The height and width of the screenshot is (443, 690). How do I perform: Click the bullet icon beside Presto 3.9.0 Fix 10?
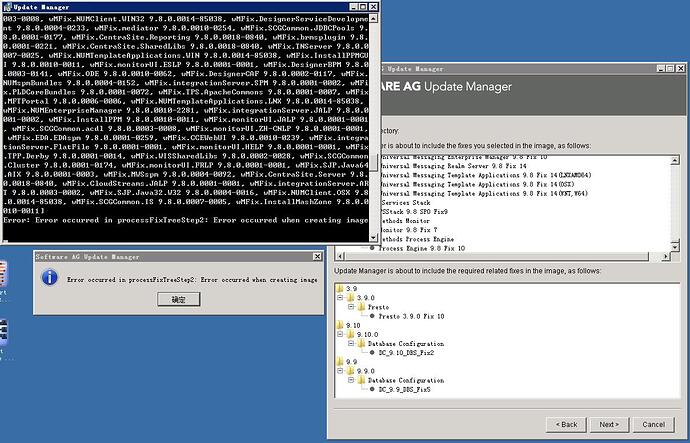click(x=372, y=316)
